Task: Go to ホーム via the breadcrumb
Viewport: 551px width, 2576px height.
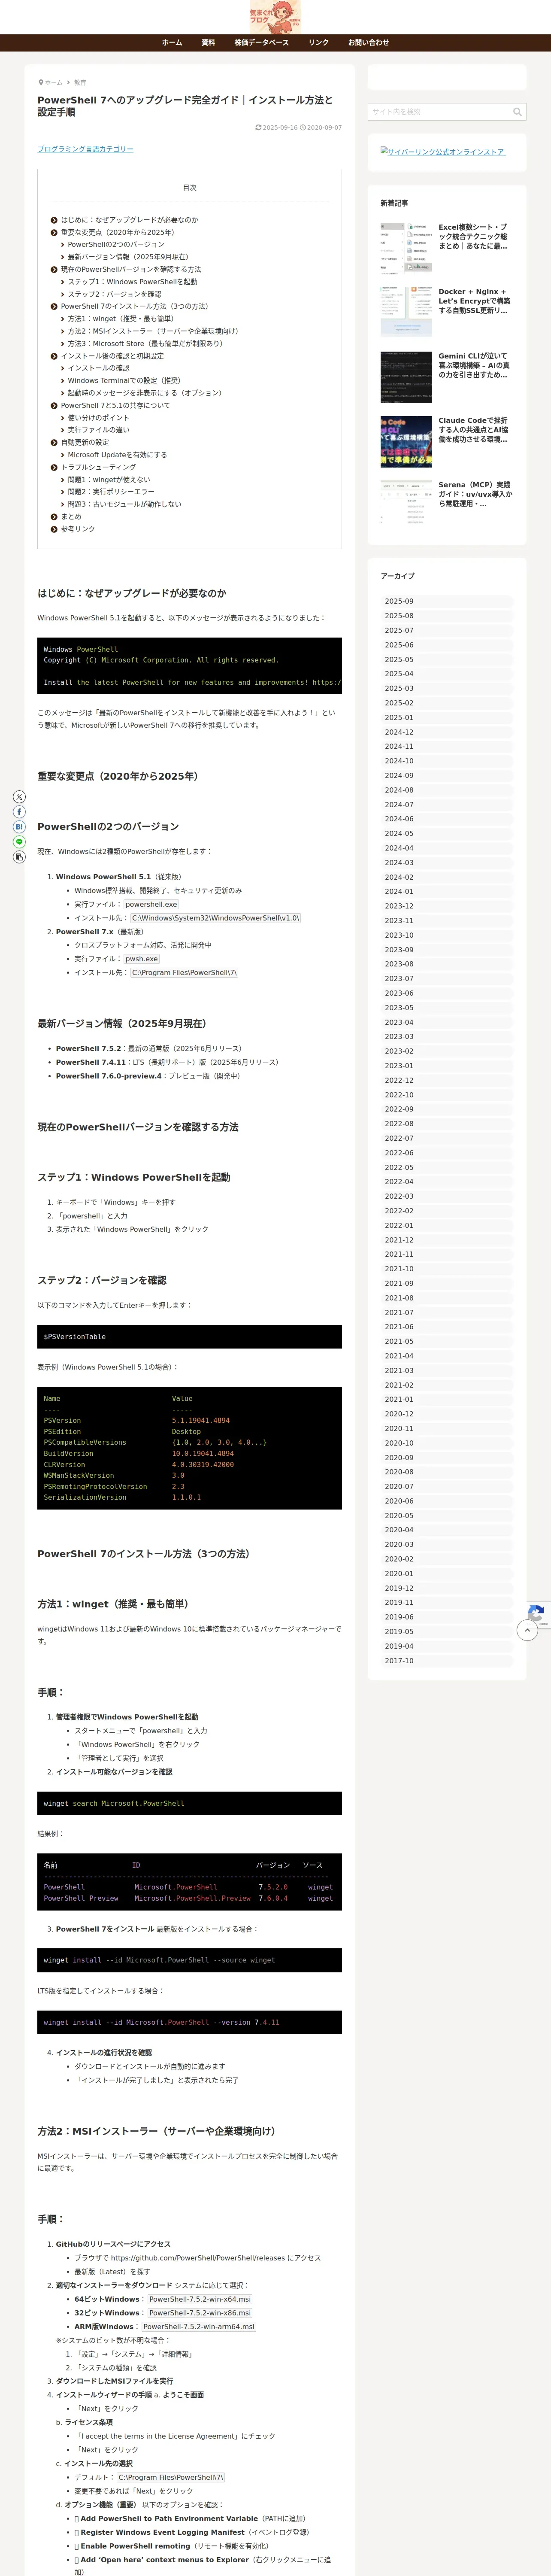Action: coord(53,83)
